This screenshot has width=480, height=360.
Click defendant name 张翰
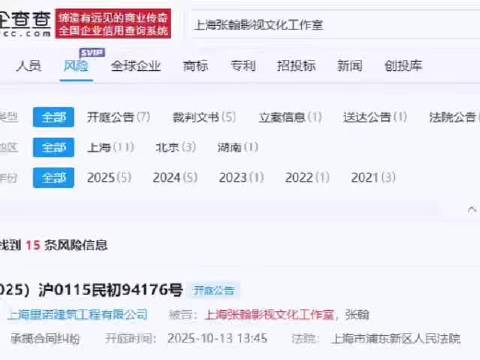[357, 314]
